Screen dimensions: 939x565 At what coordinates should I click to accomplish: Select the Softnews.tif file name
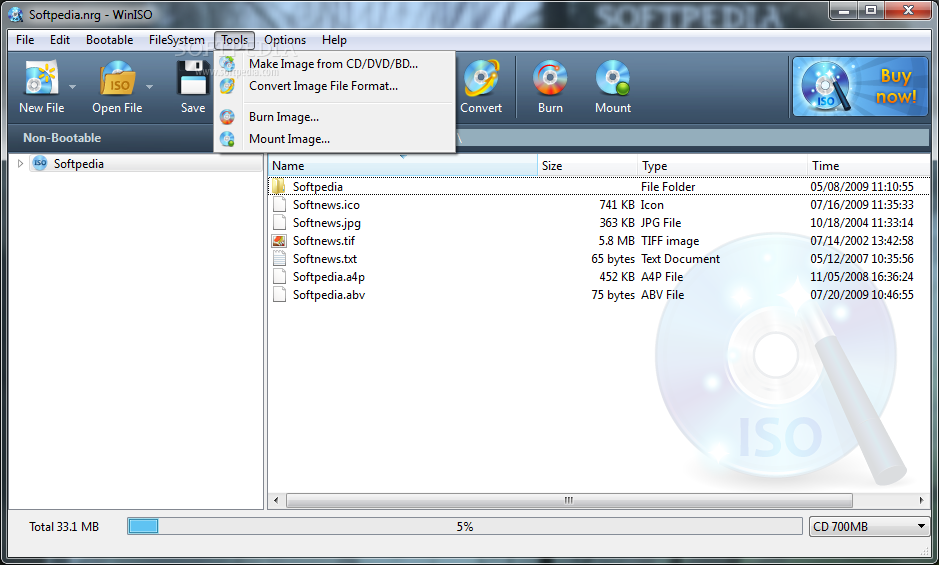pyautogui.click(x=324, y=241)
